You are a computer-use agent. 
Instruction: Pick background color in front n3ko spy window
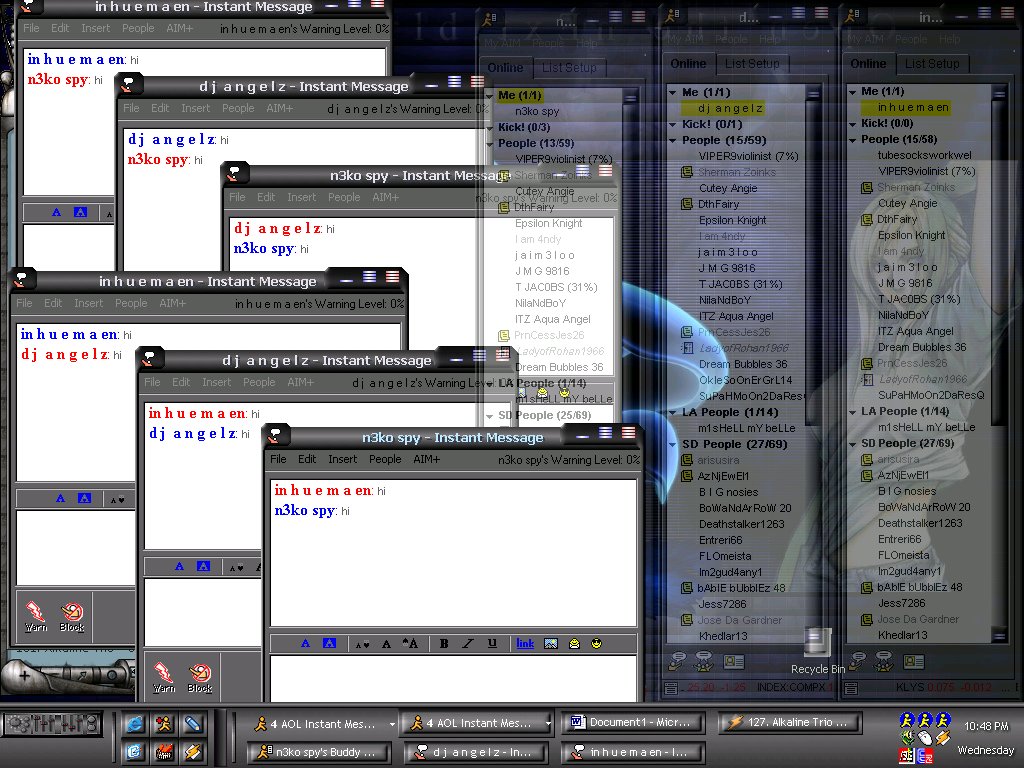(x=329, y=644)
